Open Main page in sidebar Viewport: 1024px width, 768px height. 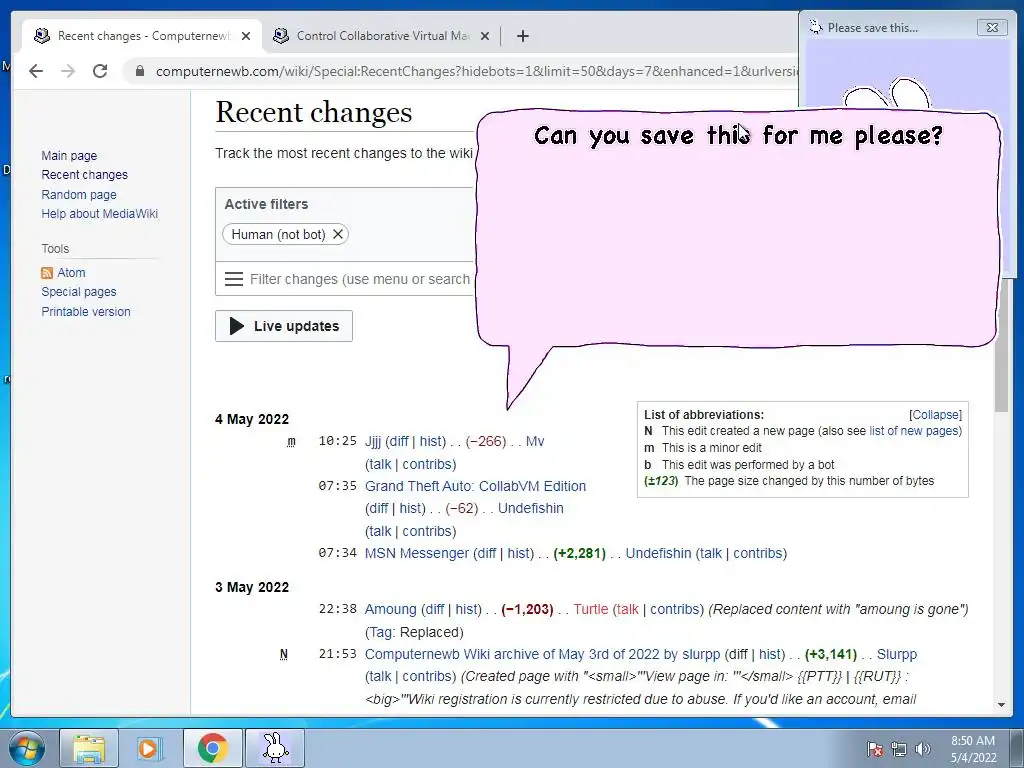coord(69,155)
